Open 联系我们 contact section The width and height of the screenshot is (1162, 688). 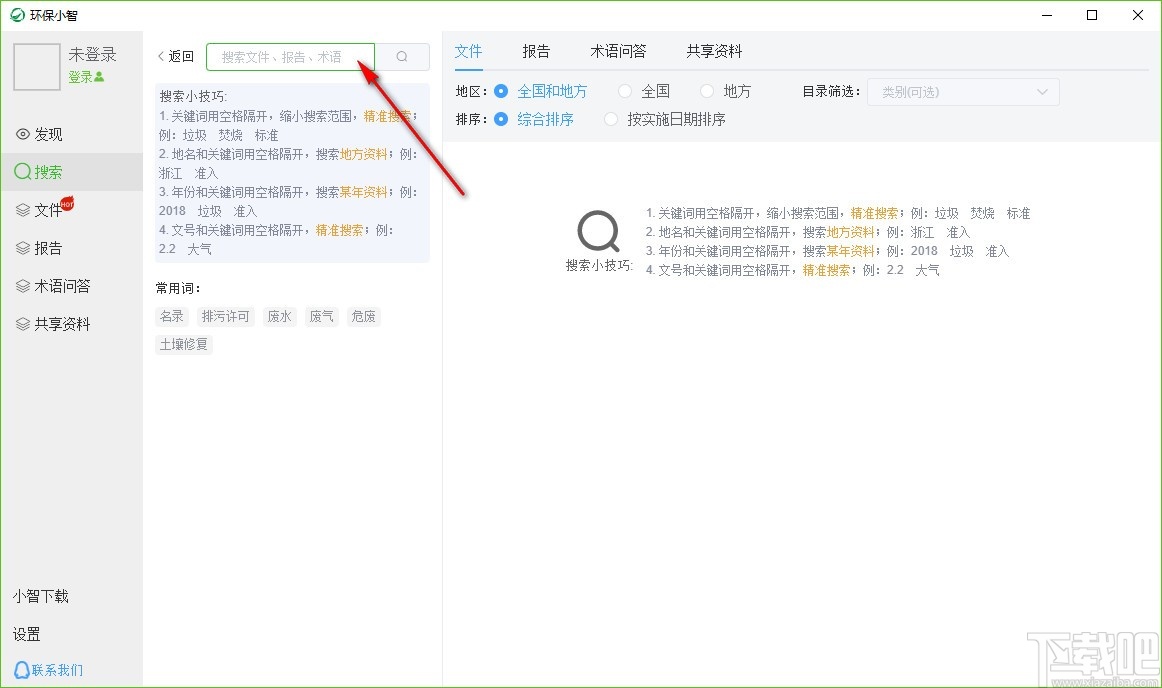click(48, 670)
